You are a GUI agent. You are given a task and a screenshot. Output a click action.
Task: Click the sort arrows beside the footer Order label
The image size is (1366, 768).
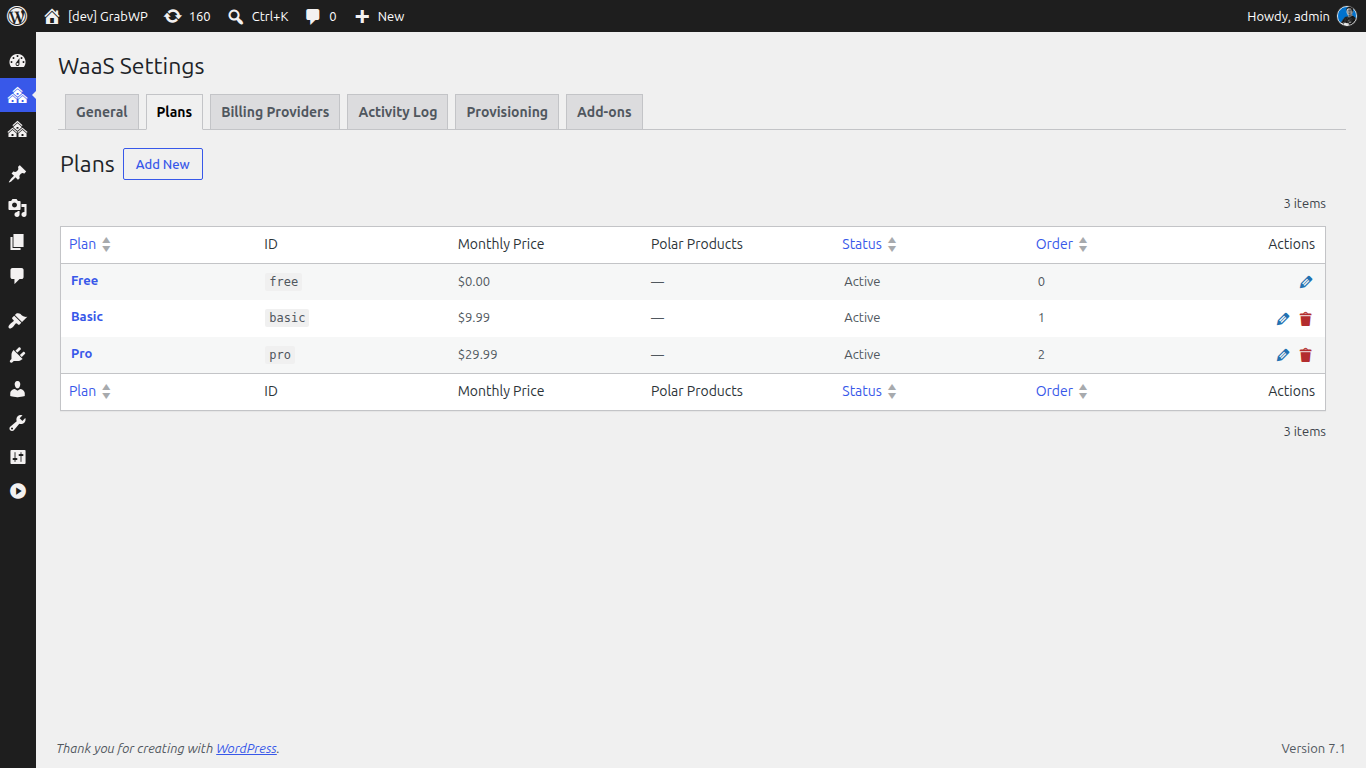(1083, 392)
